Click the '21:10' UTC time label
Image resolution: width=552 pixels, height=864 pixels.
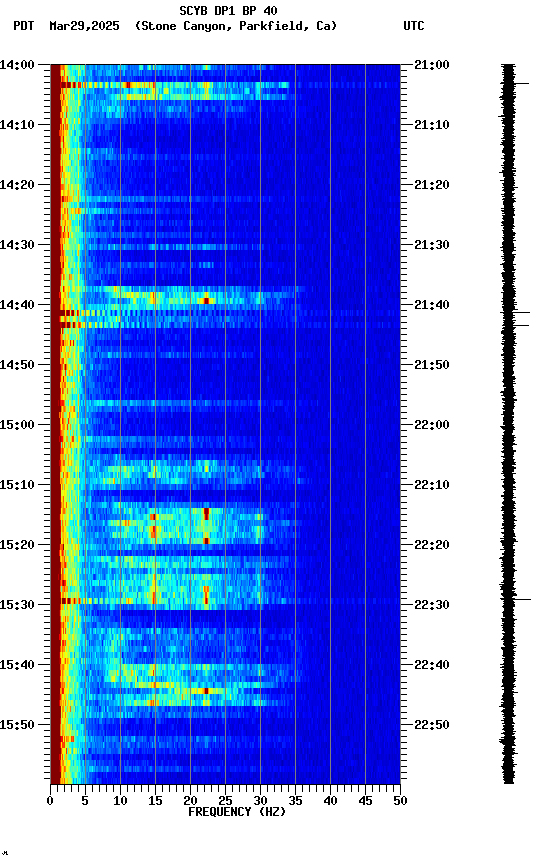pos(432,125)
